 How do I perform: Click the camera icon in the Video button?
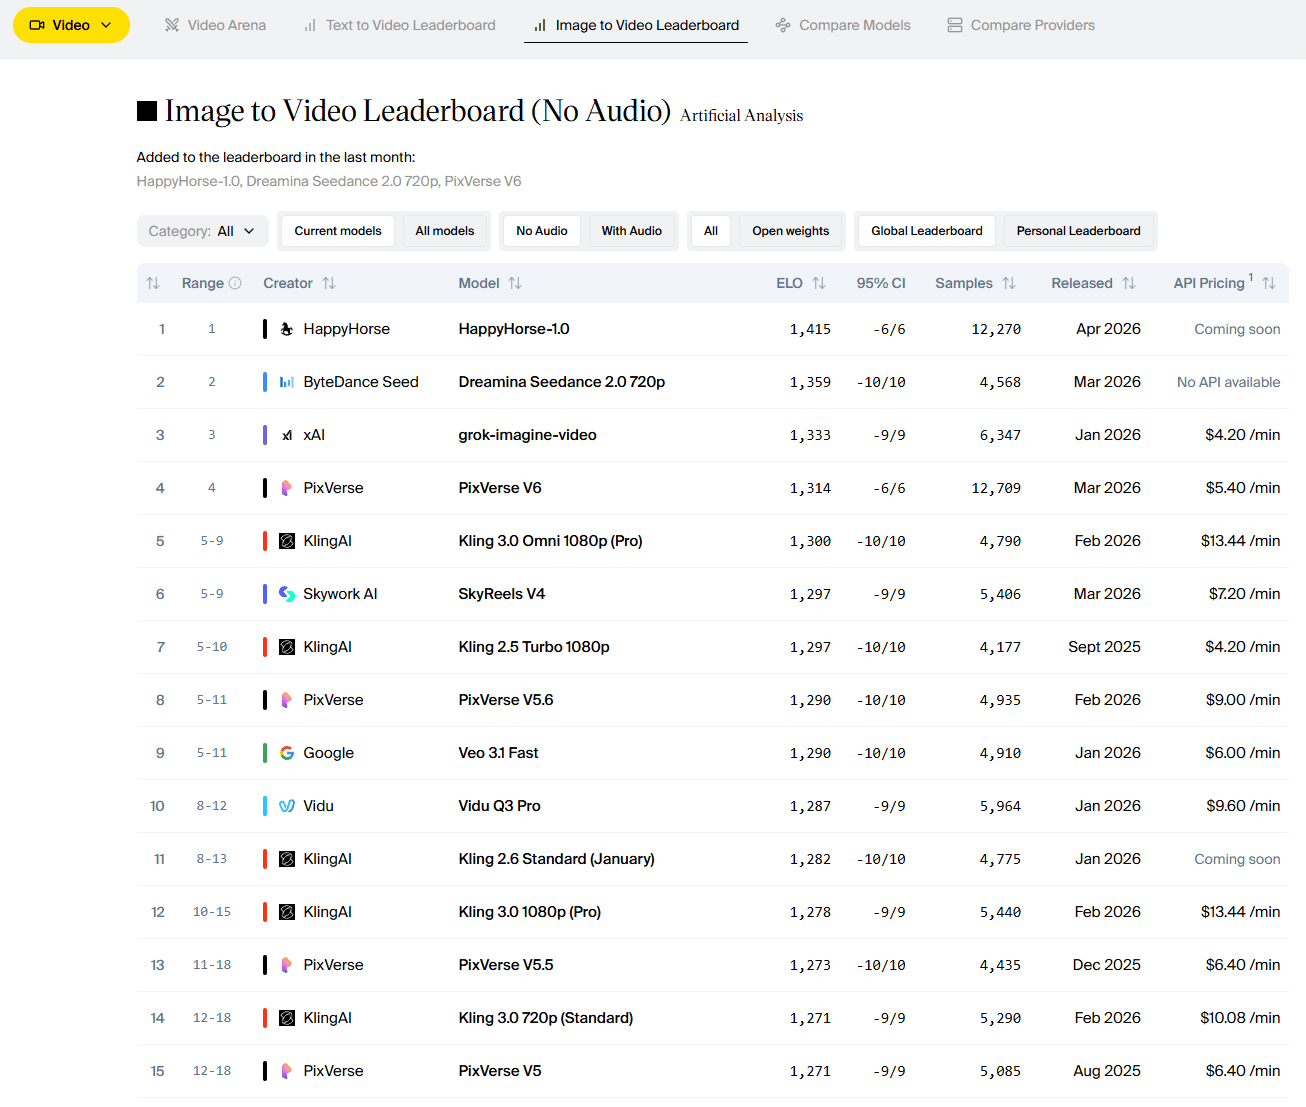(39, 25)
